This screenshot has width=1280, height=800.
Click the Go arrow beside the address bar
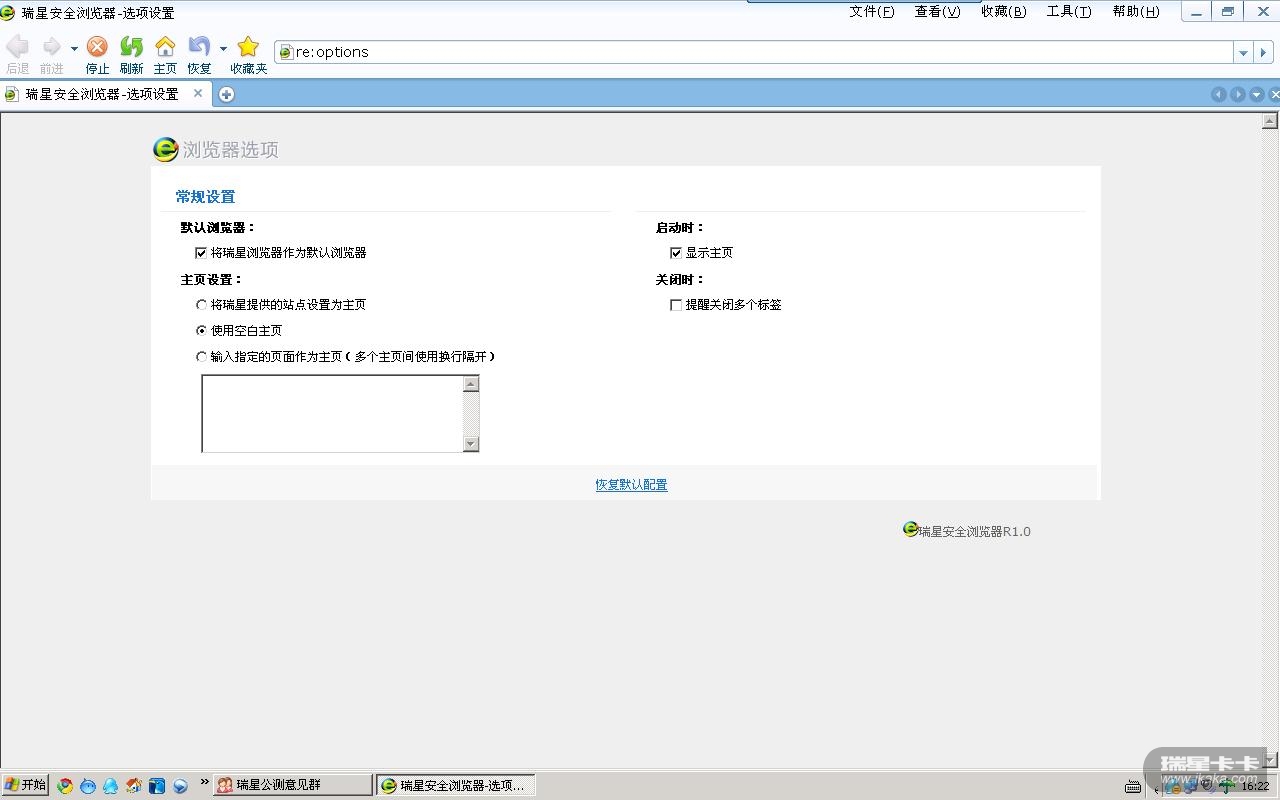[x=1264, y=53]
